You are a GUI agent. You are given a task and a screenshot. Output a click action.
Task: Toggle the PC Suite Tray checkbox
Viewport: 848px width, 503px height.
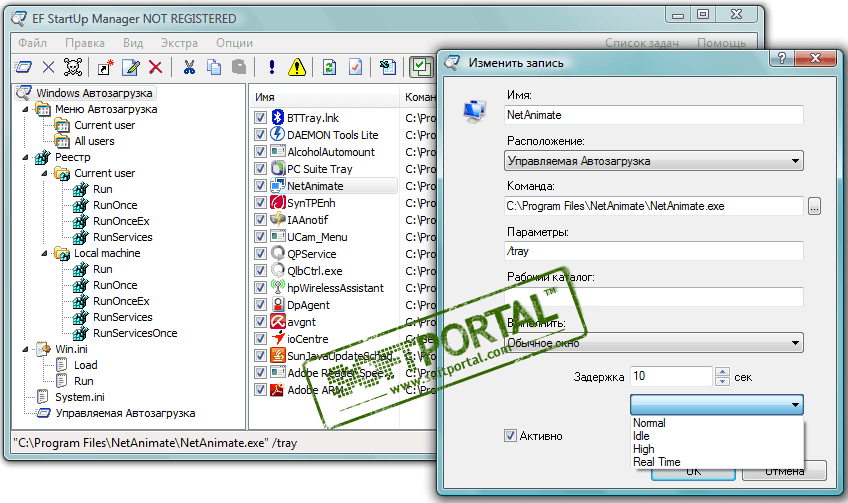tap(260, 168)
